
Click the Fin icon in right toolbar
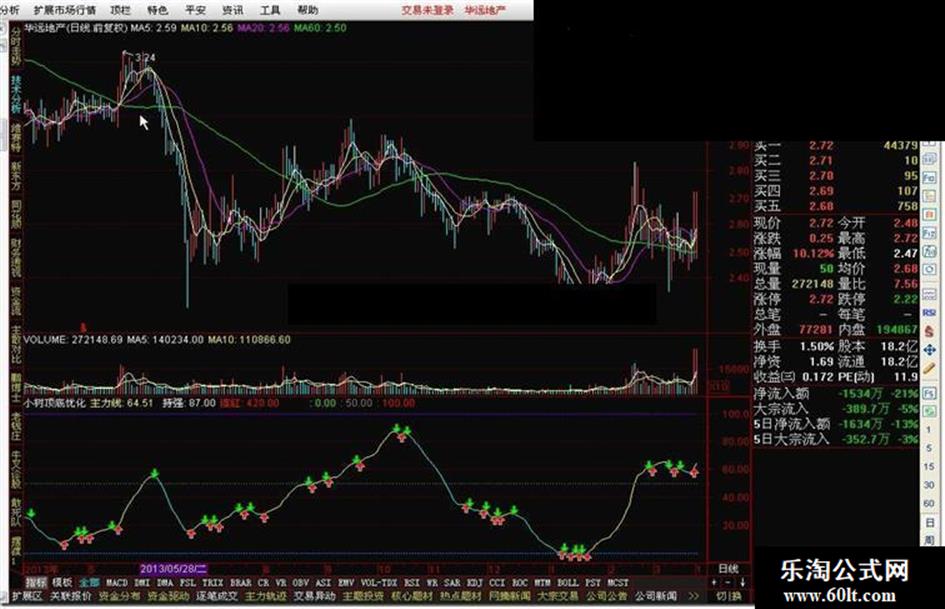[x=929, y=177]
